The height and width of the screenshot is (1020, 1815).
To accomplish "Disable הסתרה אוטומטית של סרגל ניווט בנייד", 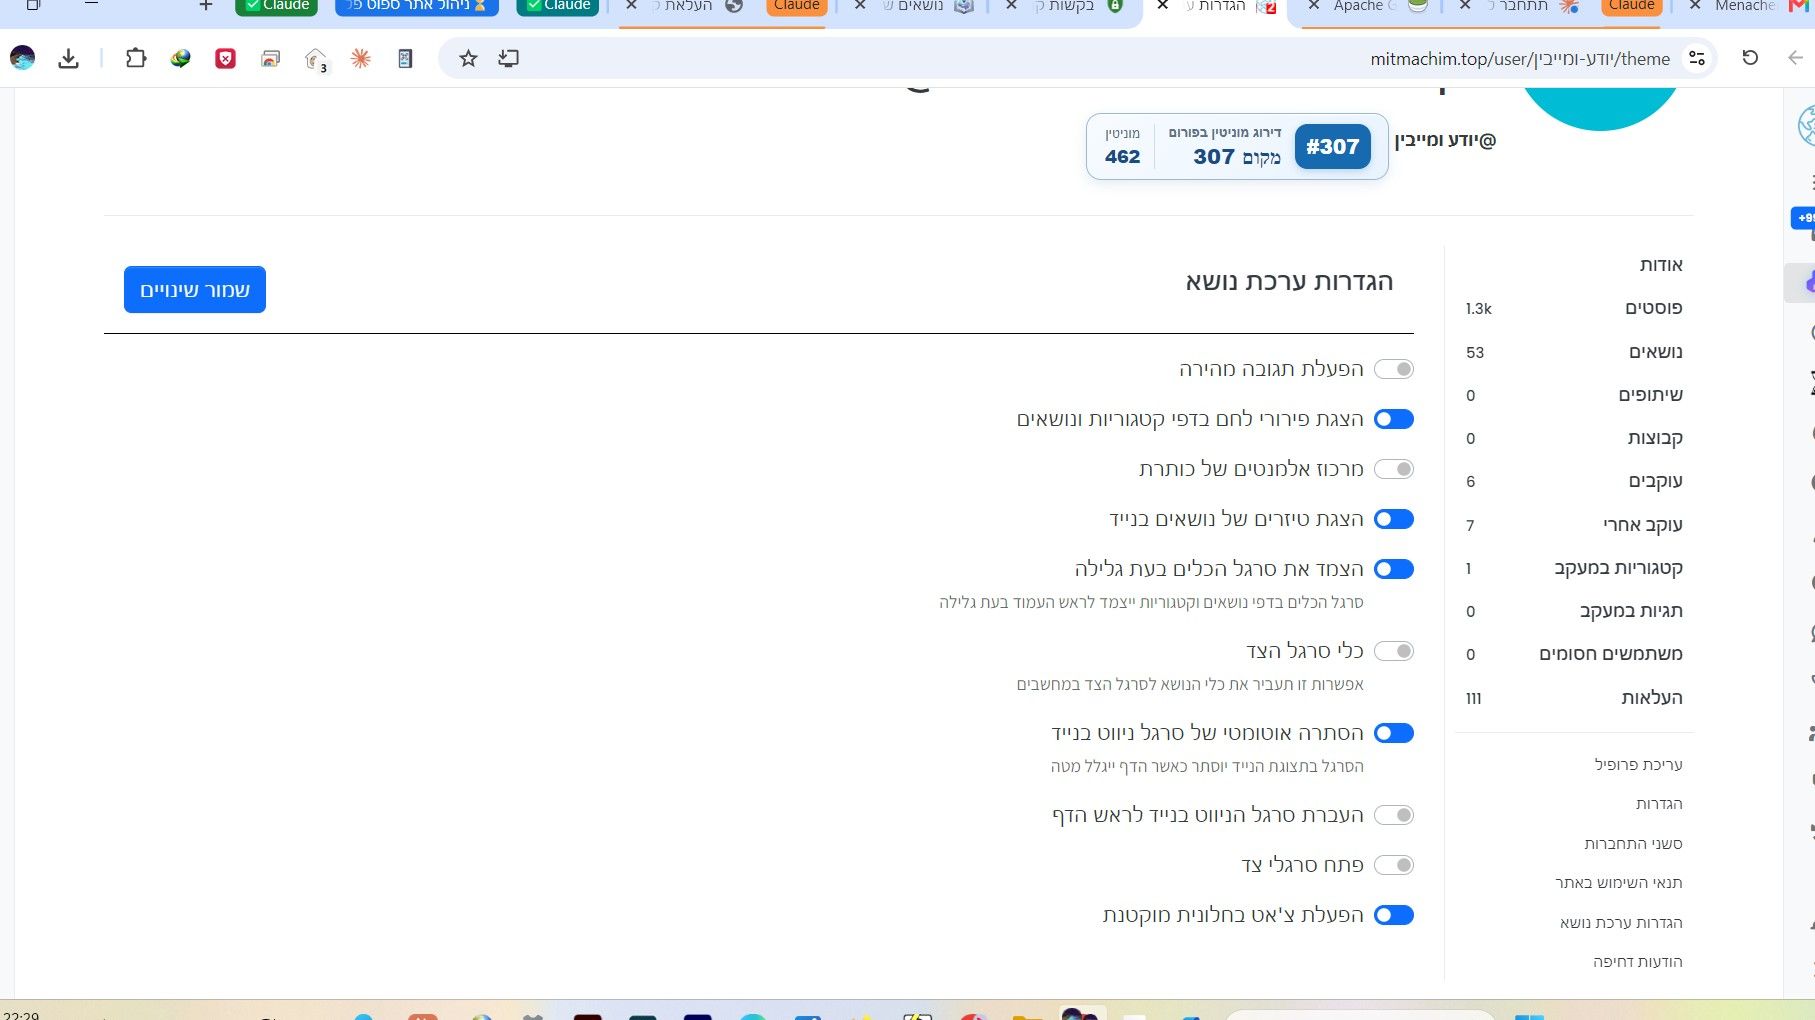I will click(x=1394, y=733).
